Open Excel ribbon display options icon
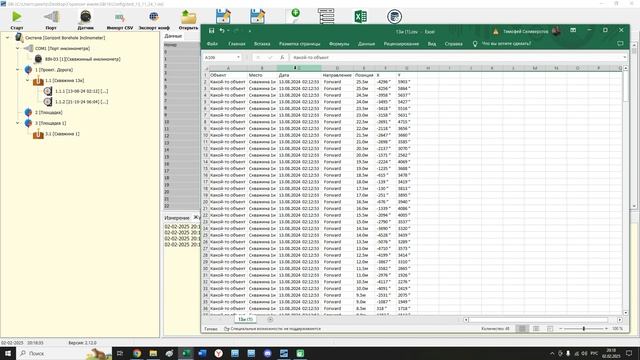Screen dimensions: 640x360 573,30
